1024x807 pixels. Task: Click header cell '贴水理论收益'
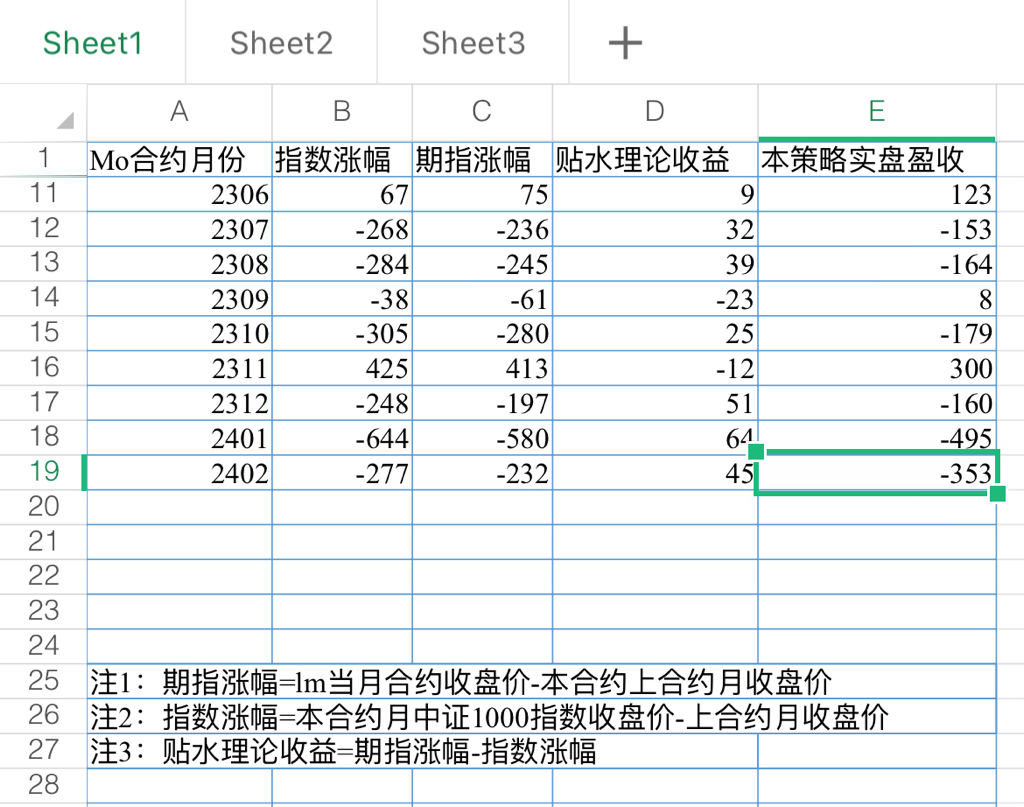click(x=655, y=159)
